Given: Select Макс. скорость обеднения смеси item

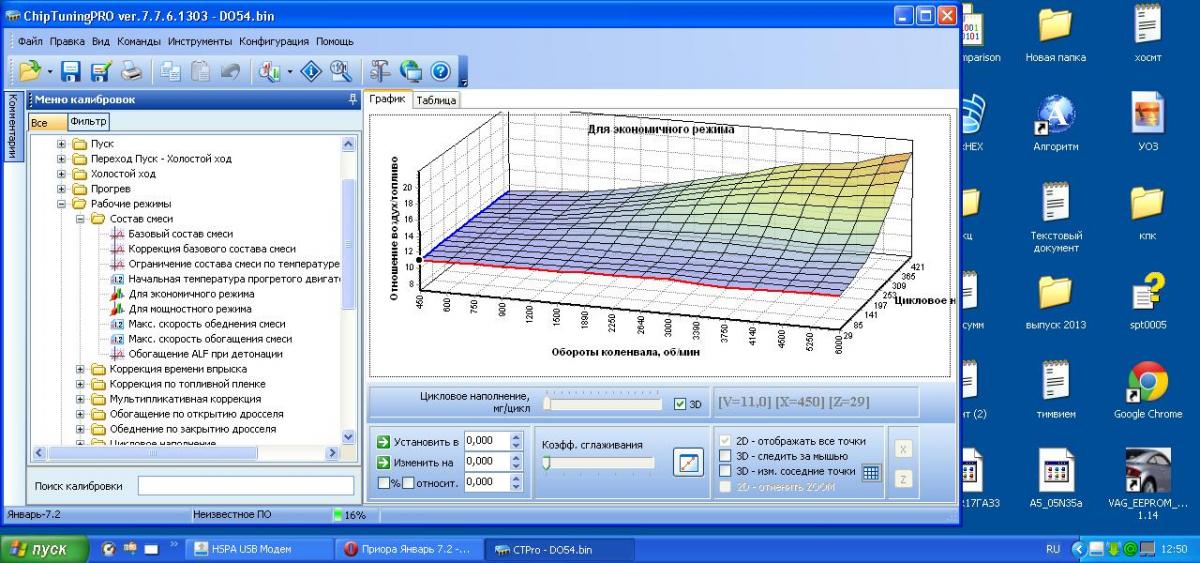Looking at the screenshot, I should pyautogui.click(x=206, y=324).
